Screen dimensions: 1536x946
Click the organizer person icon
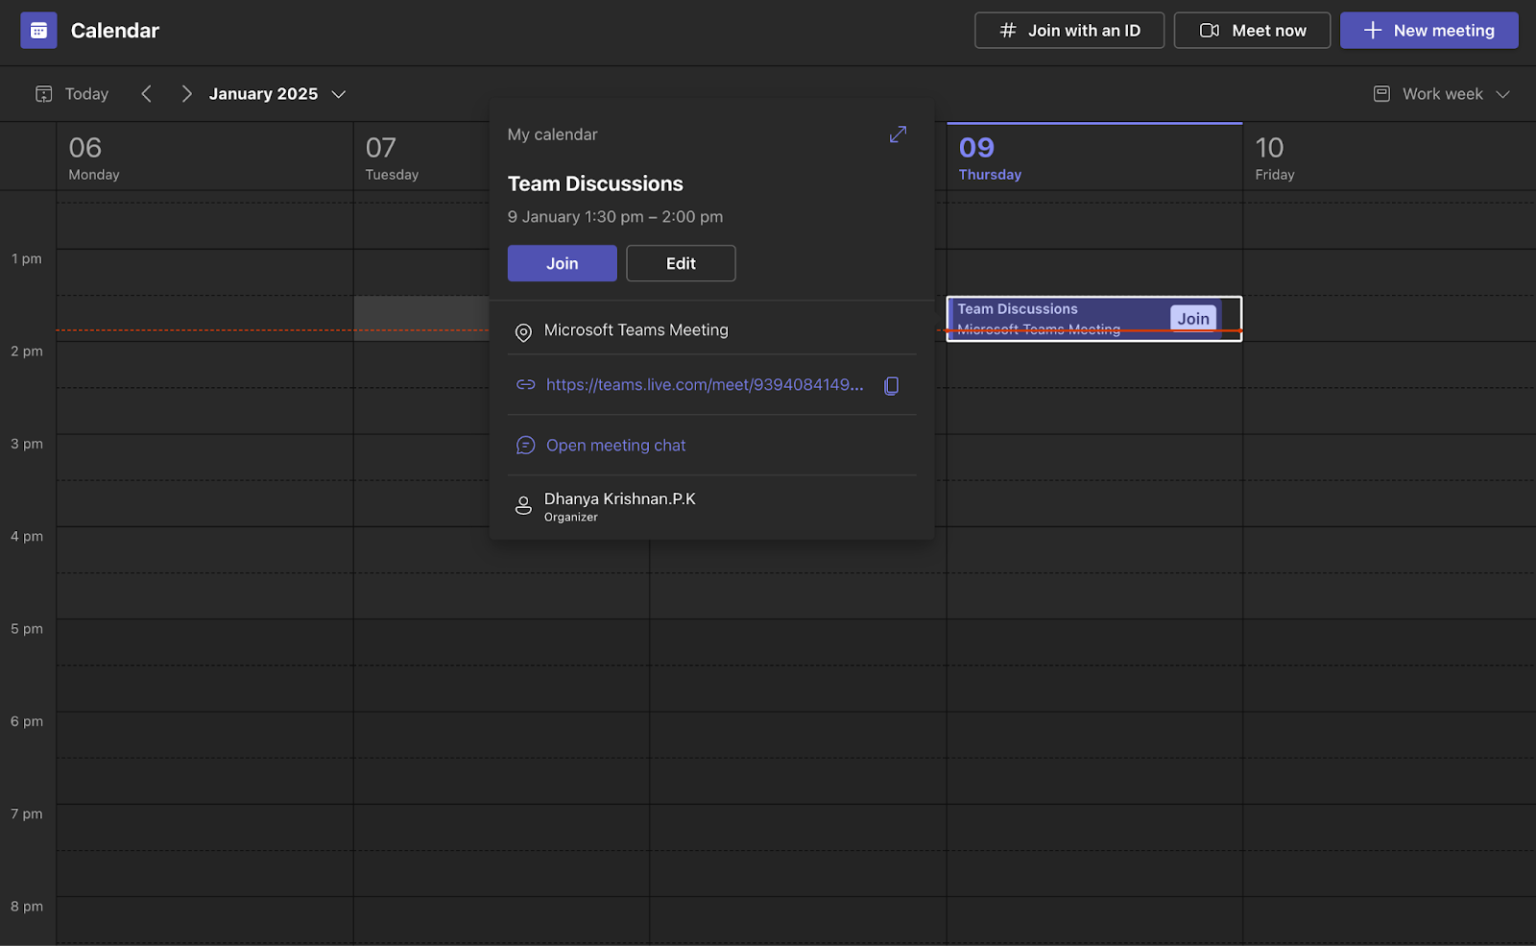point(523,506)
